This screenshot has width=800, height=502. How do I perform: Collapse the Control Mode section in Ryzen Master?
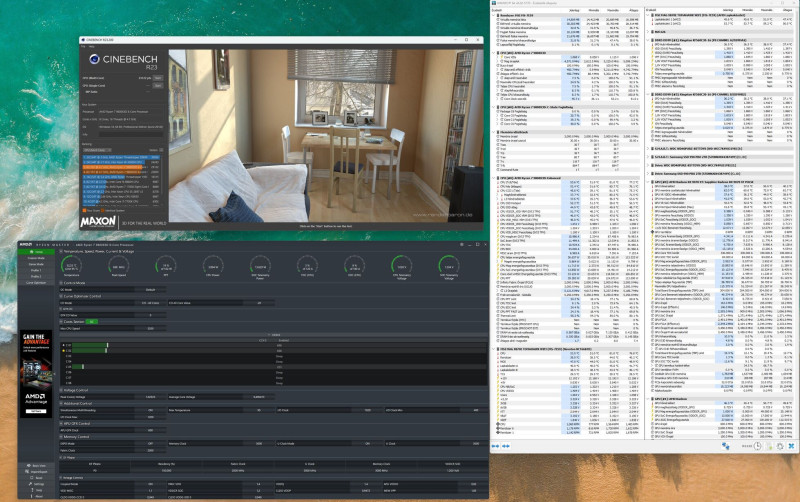pos(61,283)
